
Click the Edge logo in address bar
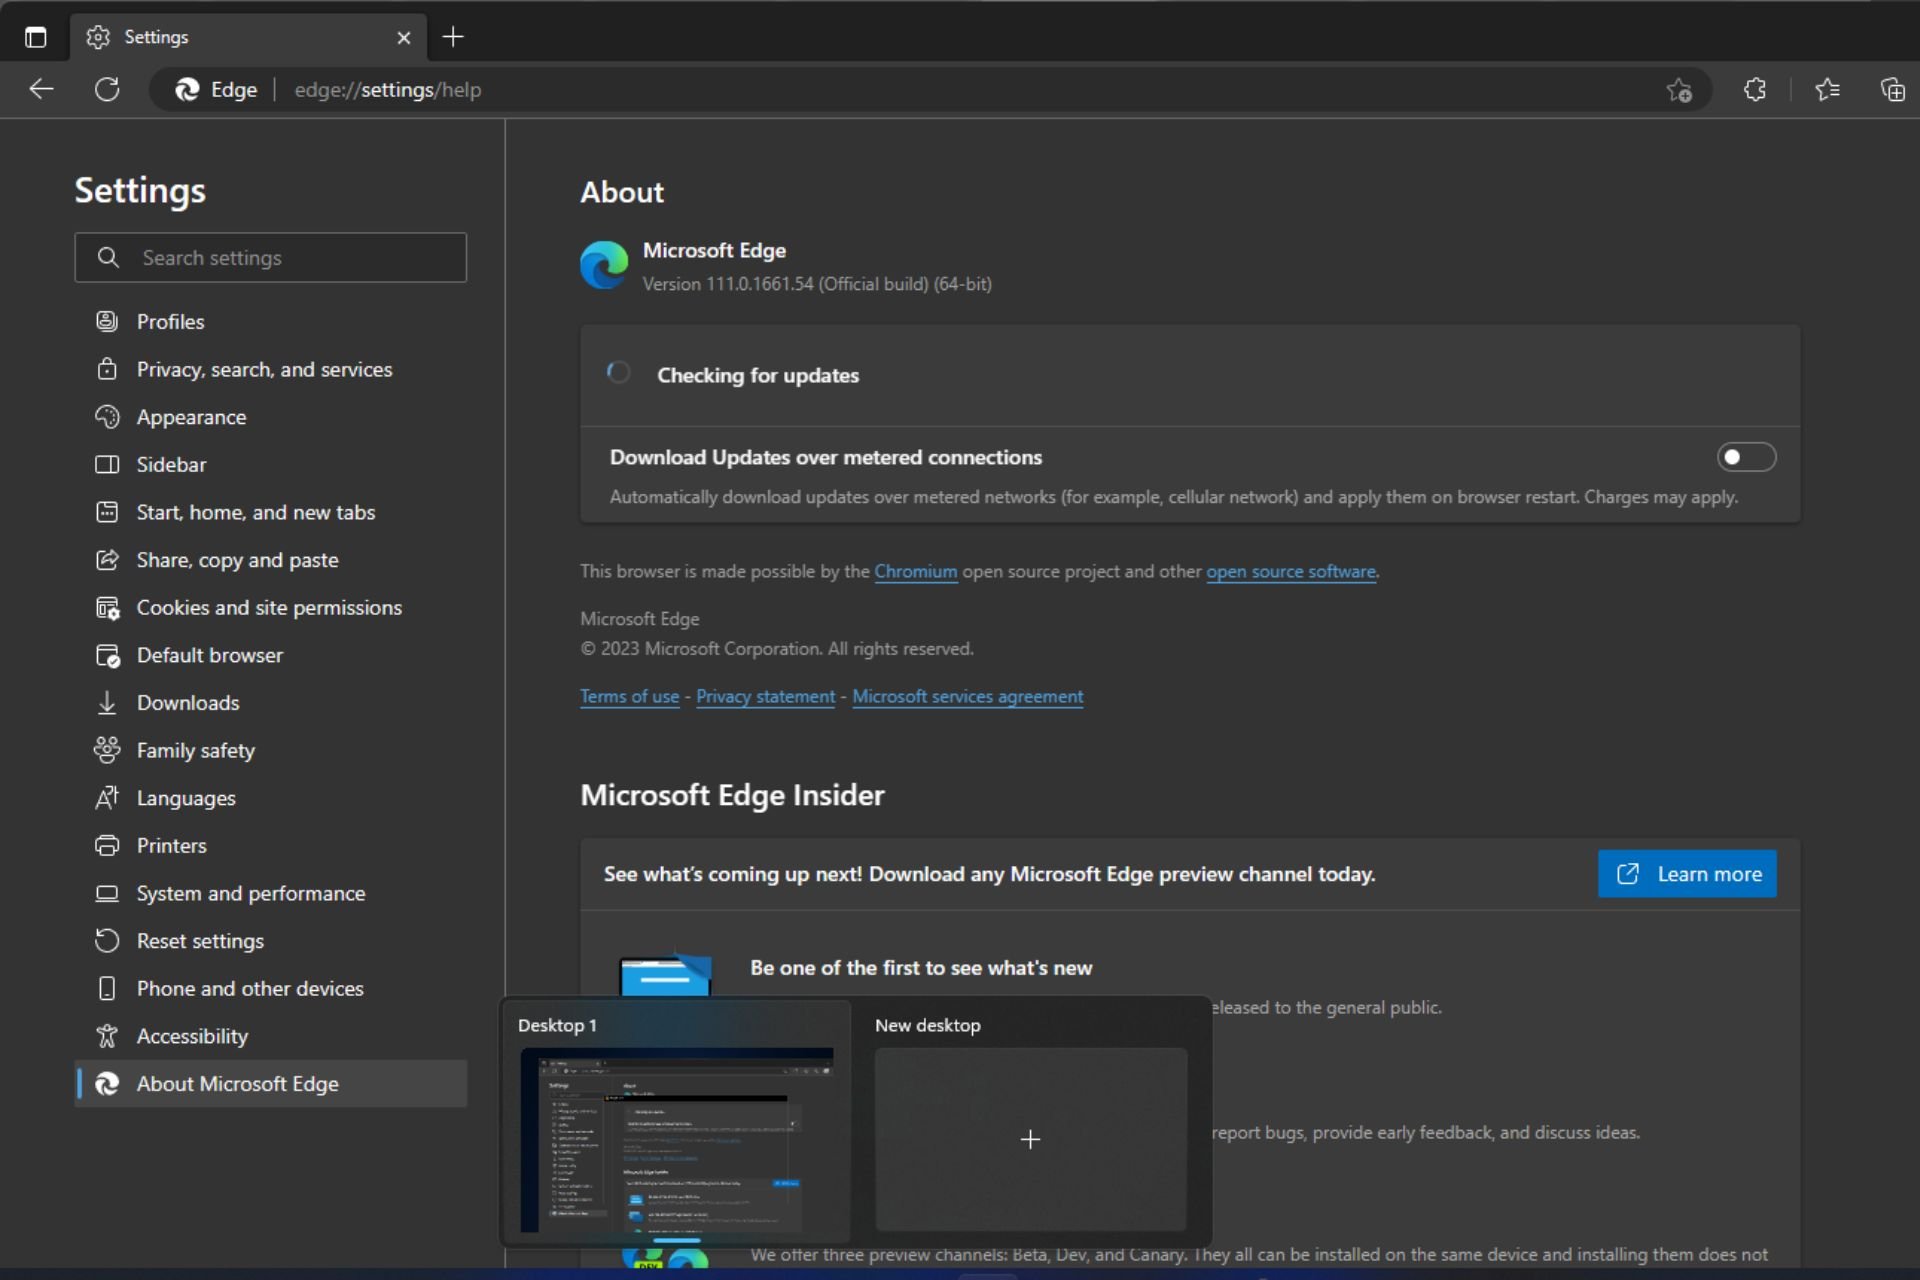(187, 90)
